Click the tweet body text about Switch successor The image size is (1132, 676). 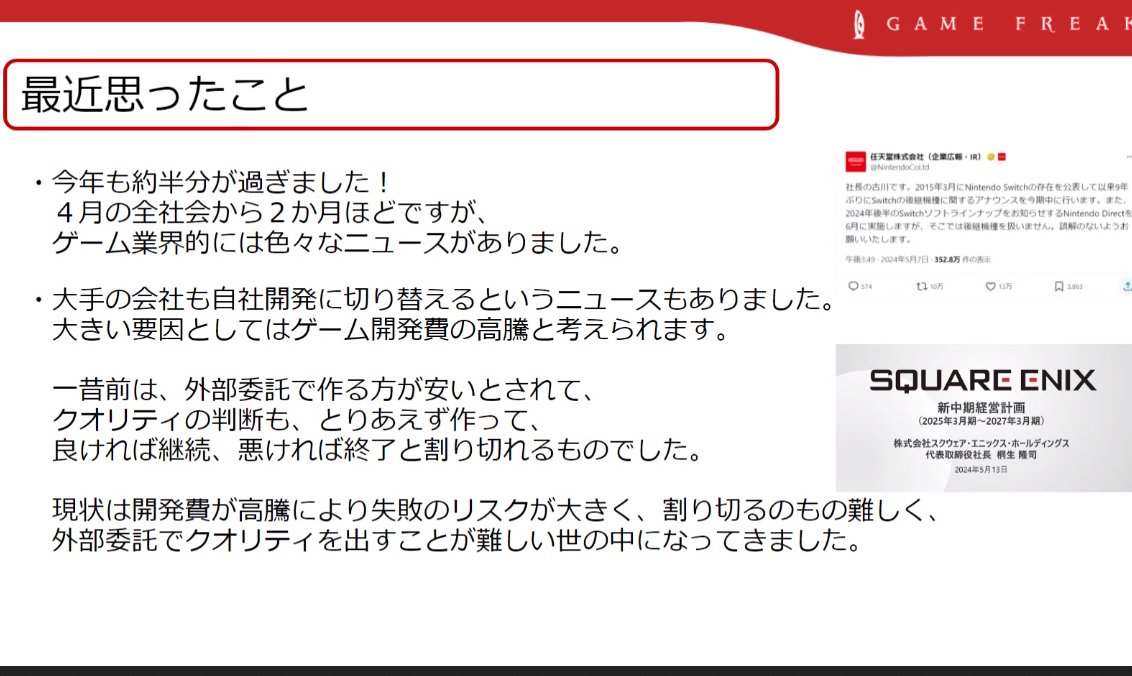(x=988, y=212)
